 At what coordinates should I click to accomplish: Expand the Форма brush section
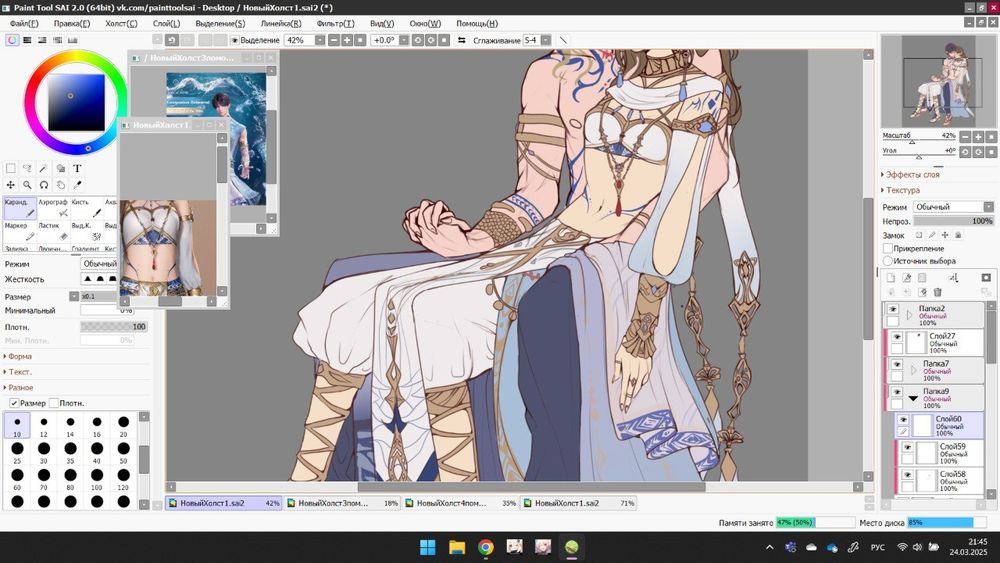coord(18,356)
